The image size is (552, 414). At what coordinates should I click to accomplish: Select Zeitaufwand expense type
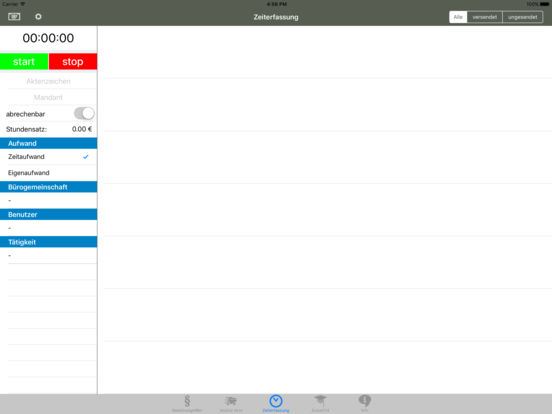click(49, 157)
